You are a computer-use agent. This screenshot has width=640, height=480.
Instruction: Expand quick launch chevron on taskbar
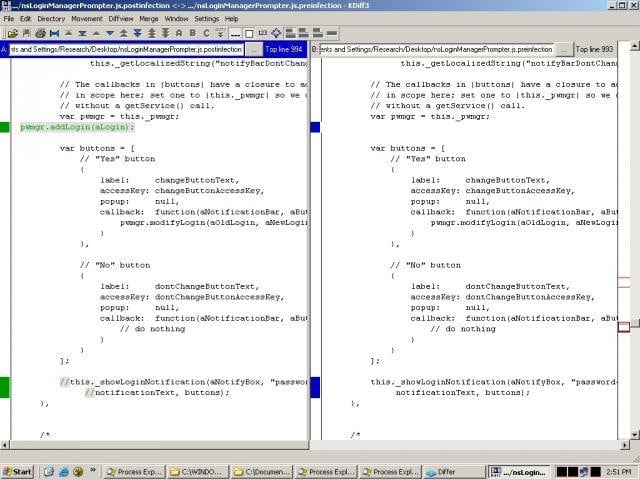pyautogui.click(x=93, y=471)
